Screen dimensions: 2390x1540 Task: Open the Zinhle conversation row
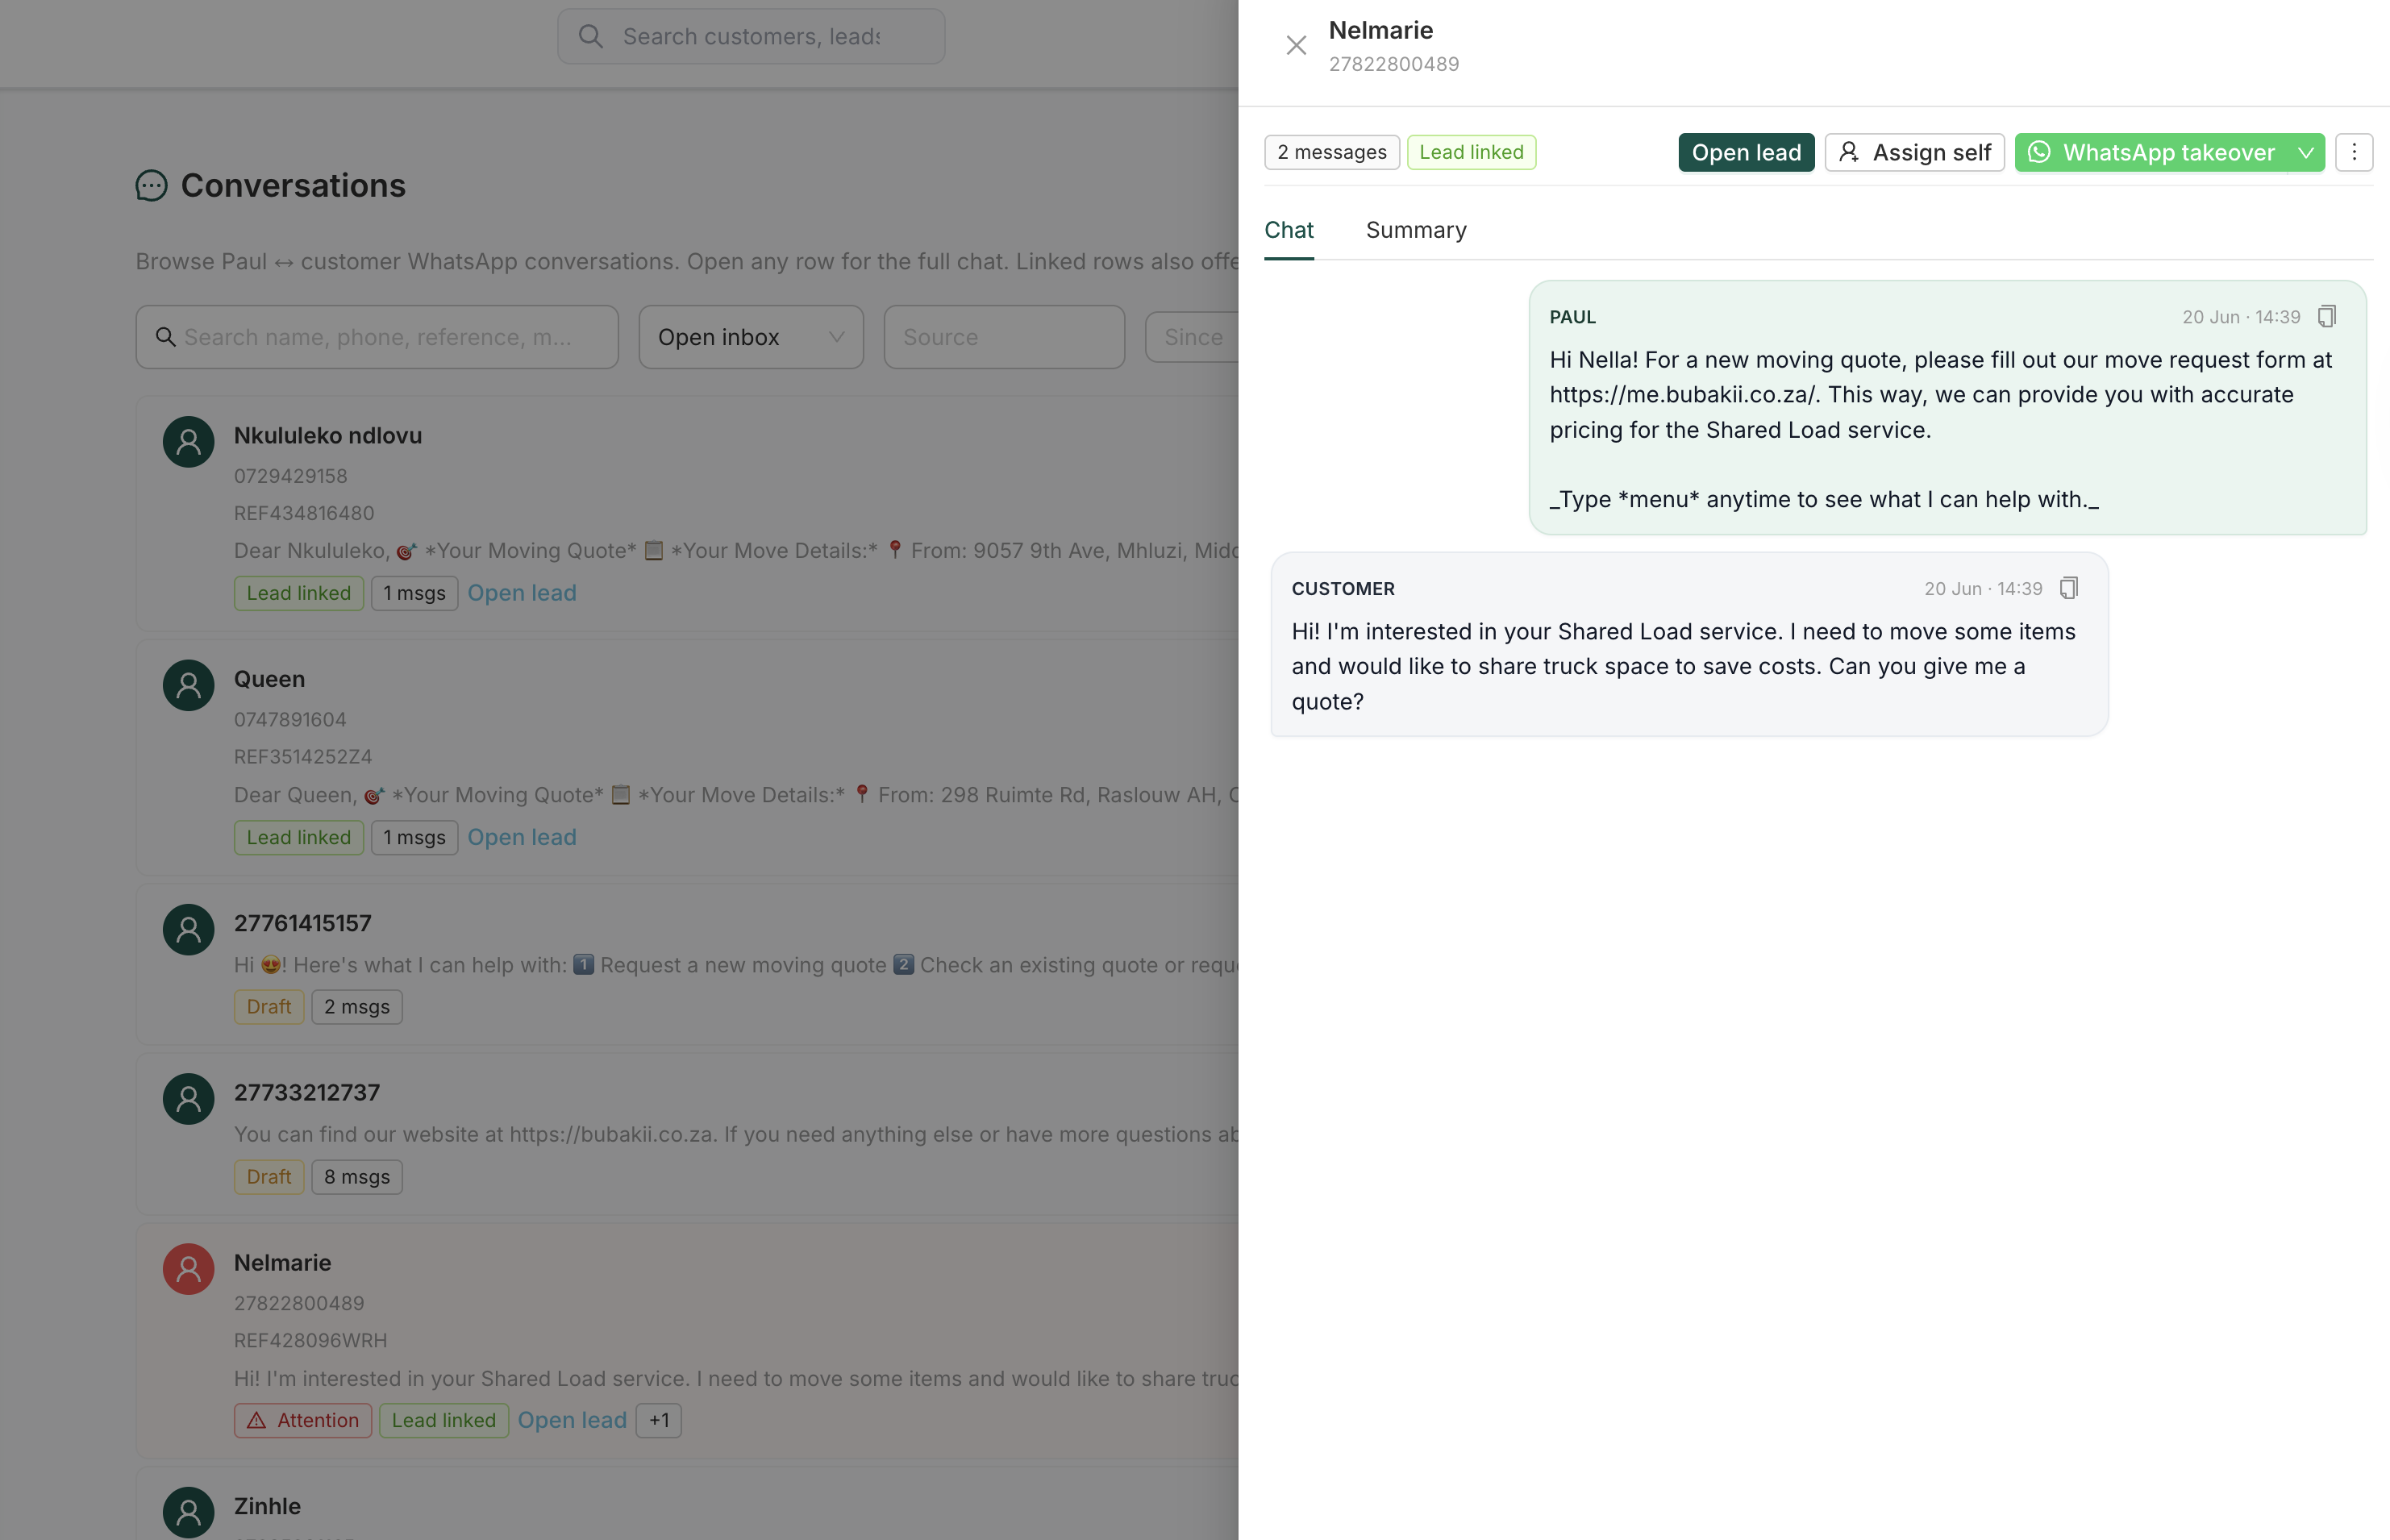pyautogui.click(x=688, y=1504)
